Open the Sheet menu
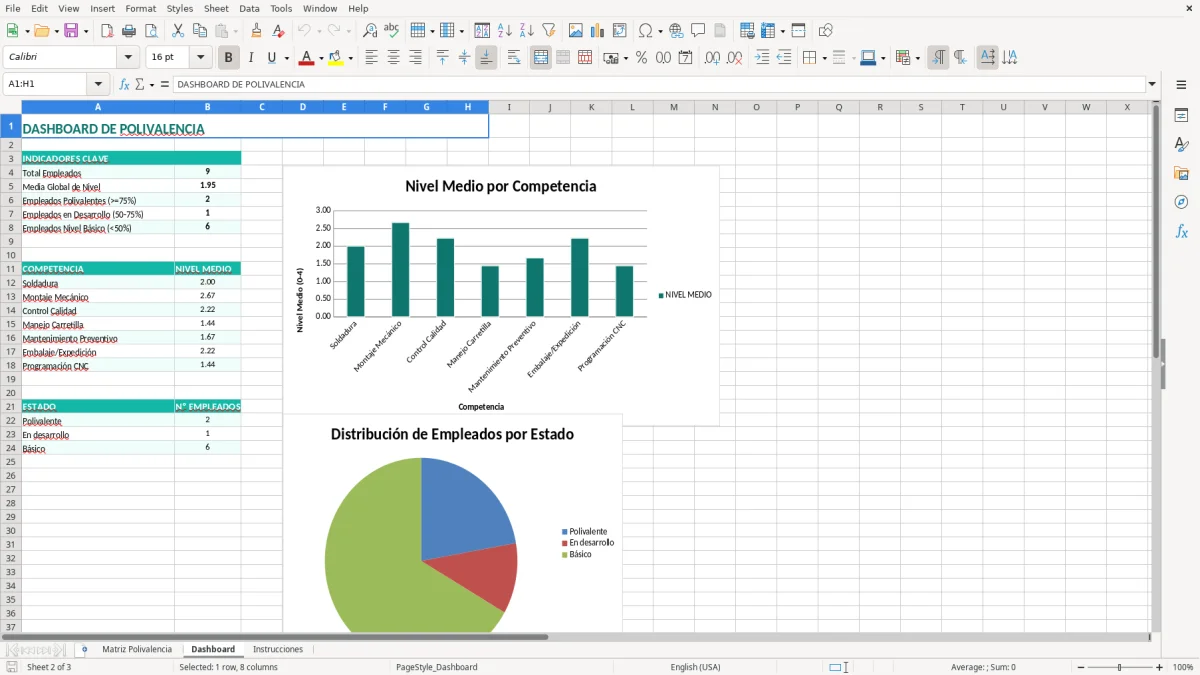The height and width of the screenshot is (675, 1200). (x=216, y=8)
